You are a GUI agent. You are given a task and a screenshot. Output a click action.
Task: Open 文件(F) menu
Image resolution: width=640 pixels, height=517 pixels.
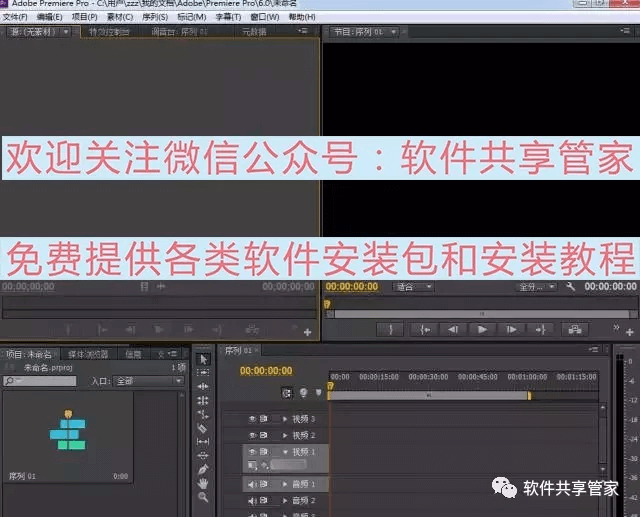(x=15, y=17)
